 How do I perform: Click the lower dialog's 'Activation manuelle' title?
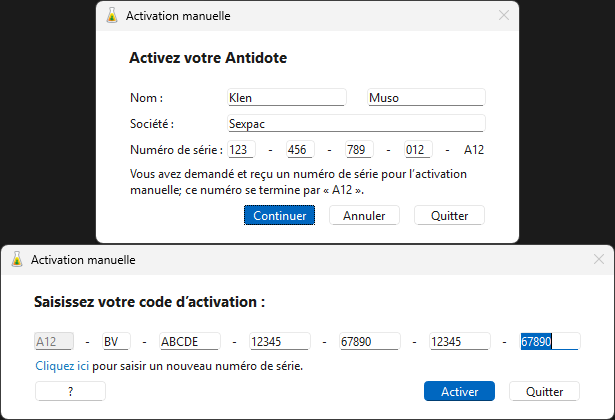click(83, 260)
